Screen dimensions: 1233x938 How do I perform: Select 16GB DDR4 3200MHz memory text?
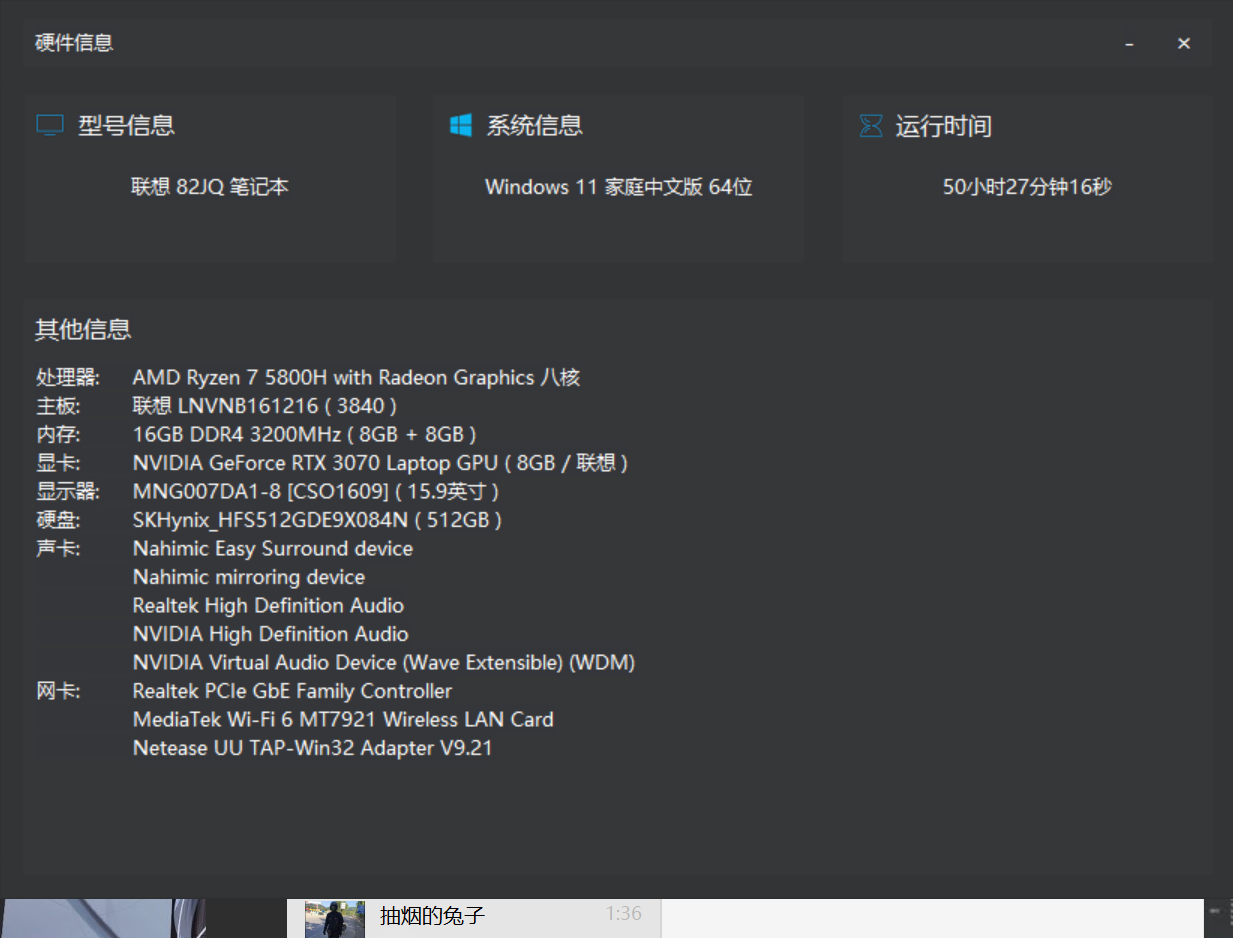[x=304, y=435]
